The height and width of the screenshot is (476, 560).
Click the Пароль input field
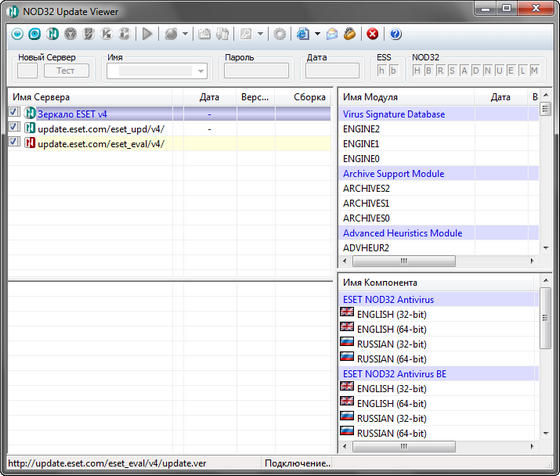click(x=256, y=71)
